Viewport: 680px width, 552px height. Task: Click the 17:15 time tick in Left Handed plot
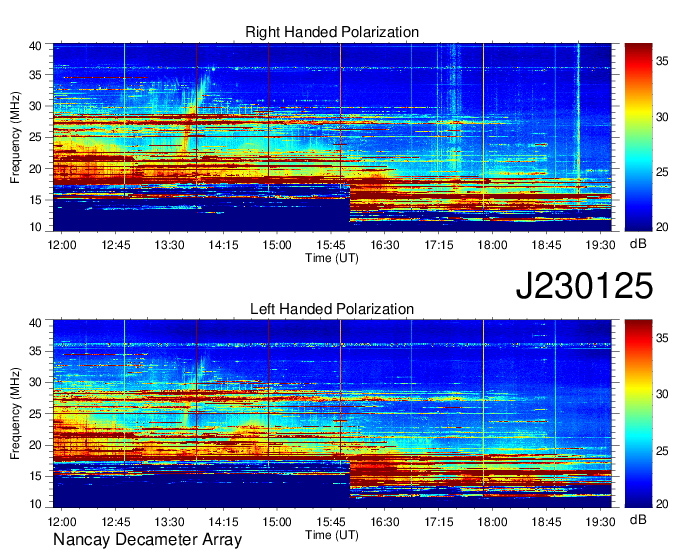click(x=439, y=522)
